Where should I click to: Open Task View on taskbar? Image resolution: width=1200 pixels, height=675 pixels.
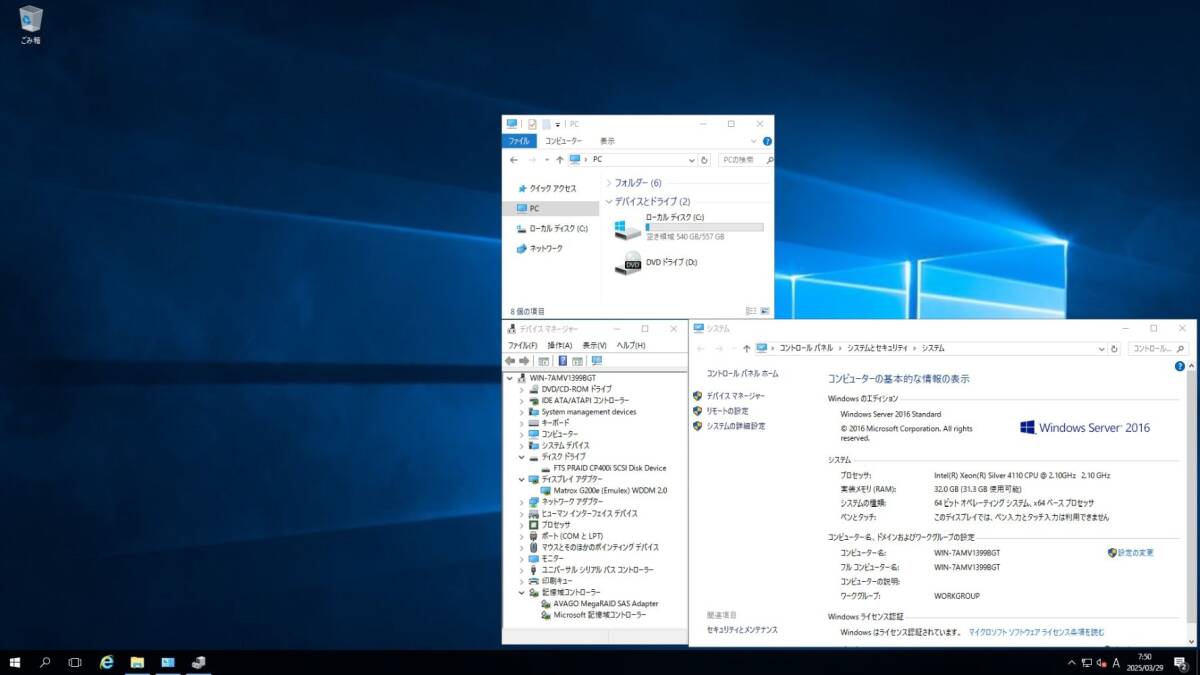[x=75, y=662]
